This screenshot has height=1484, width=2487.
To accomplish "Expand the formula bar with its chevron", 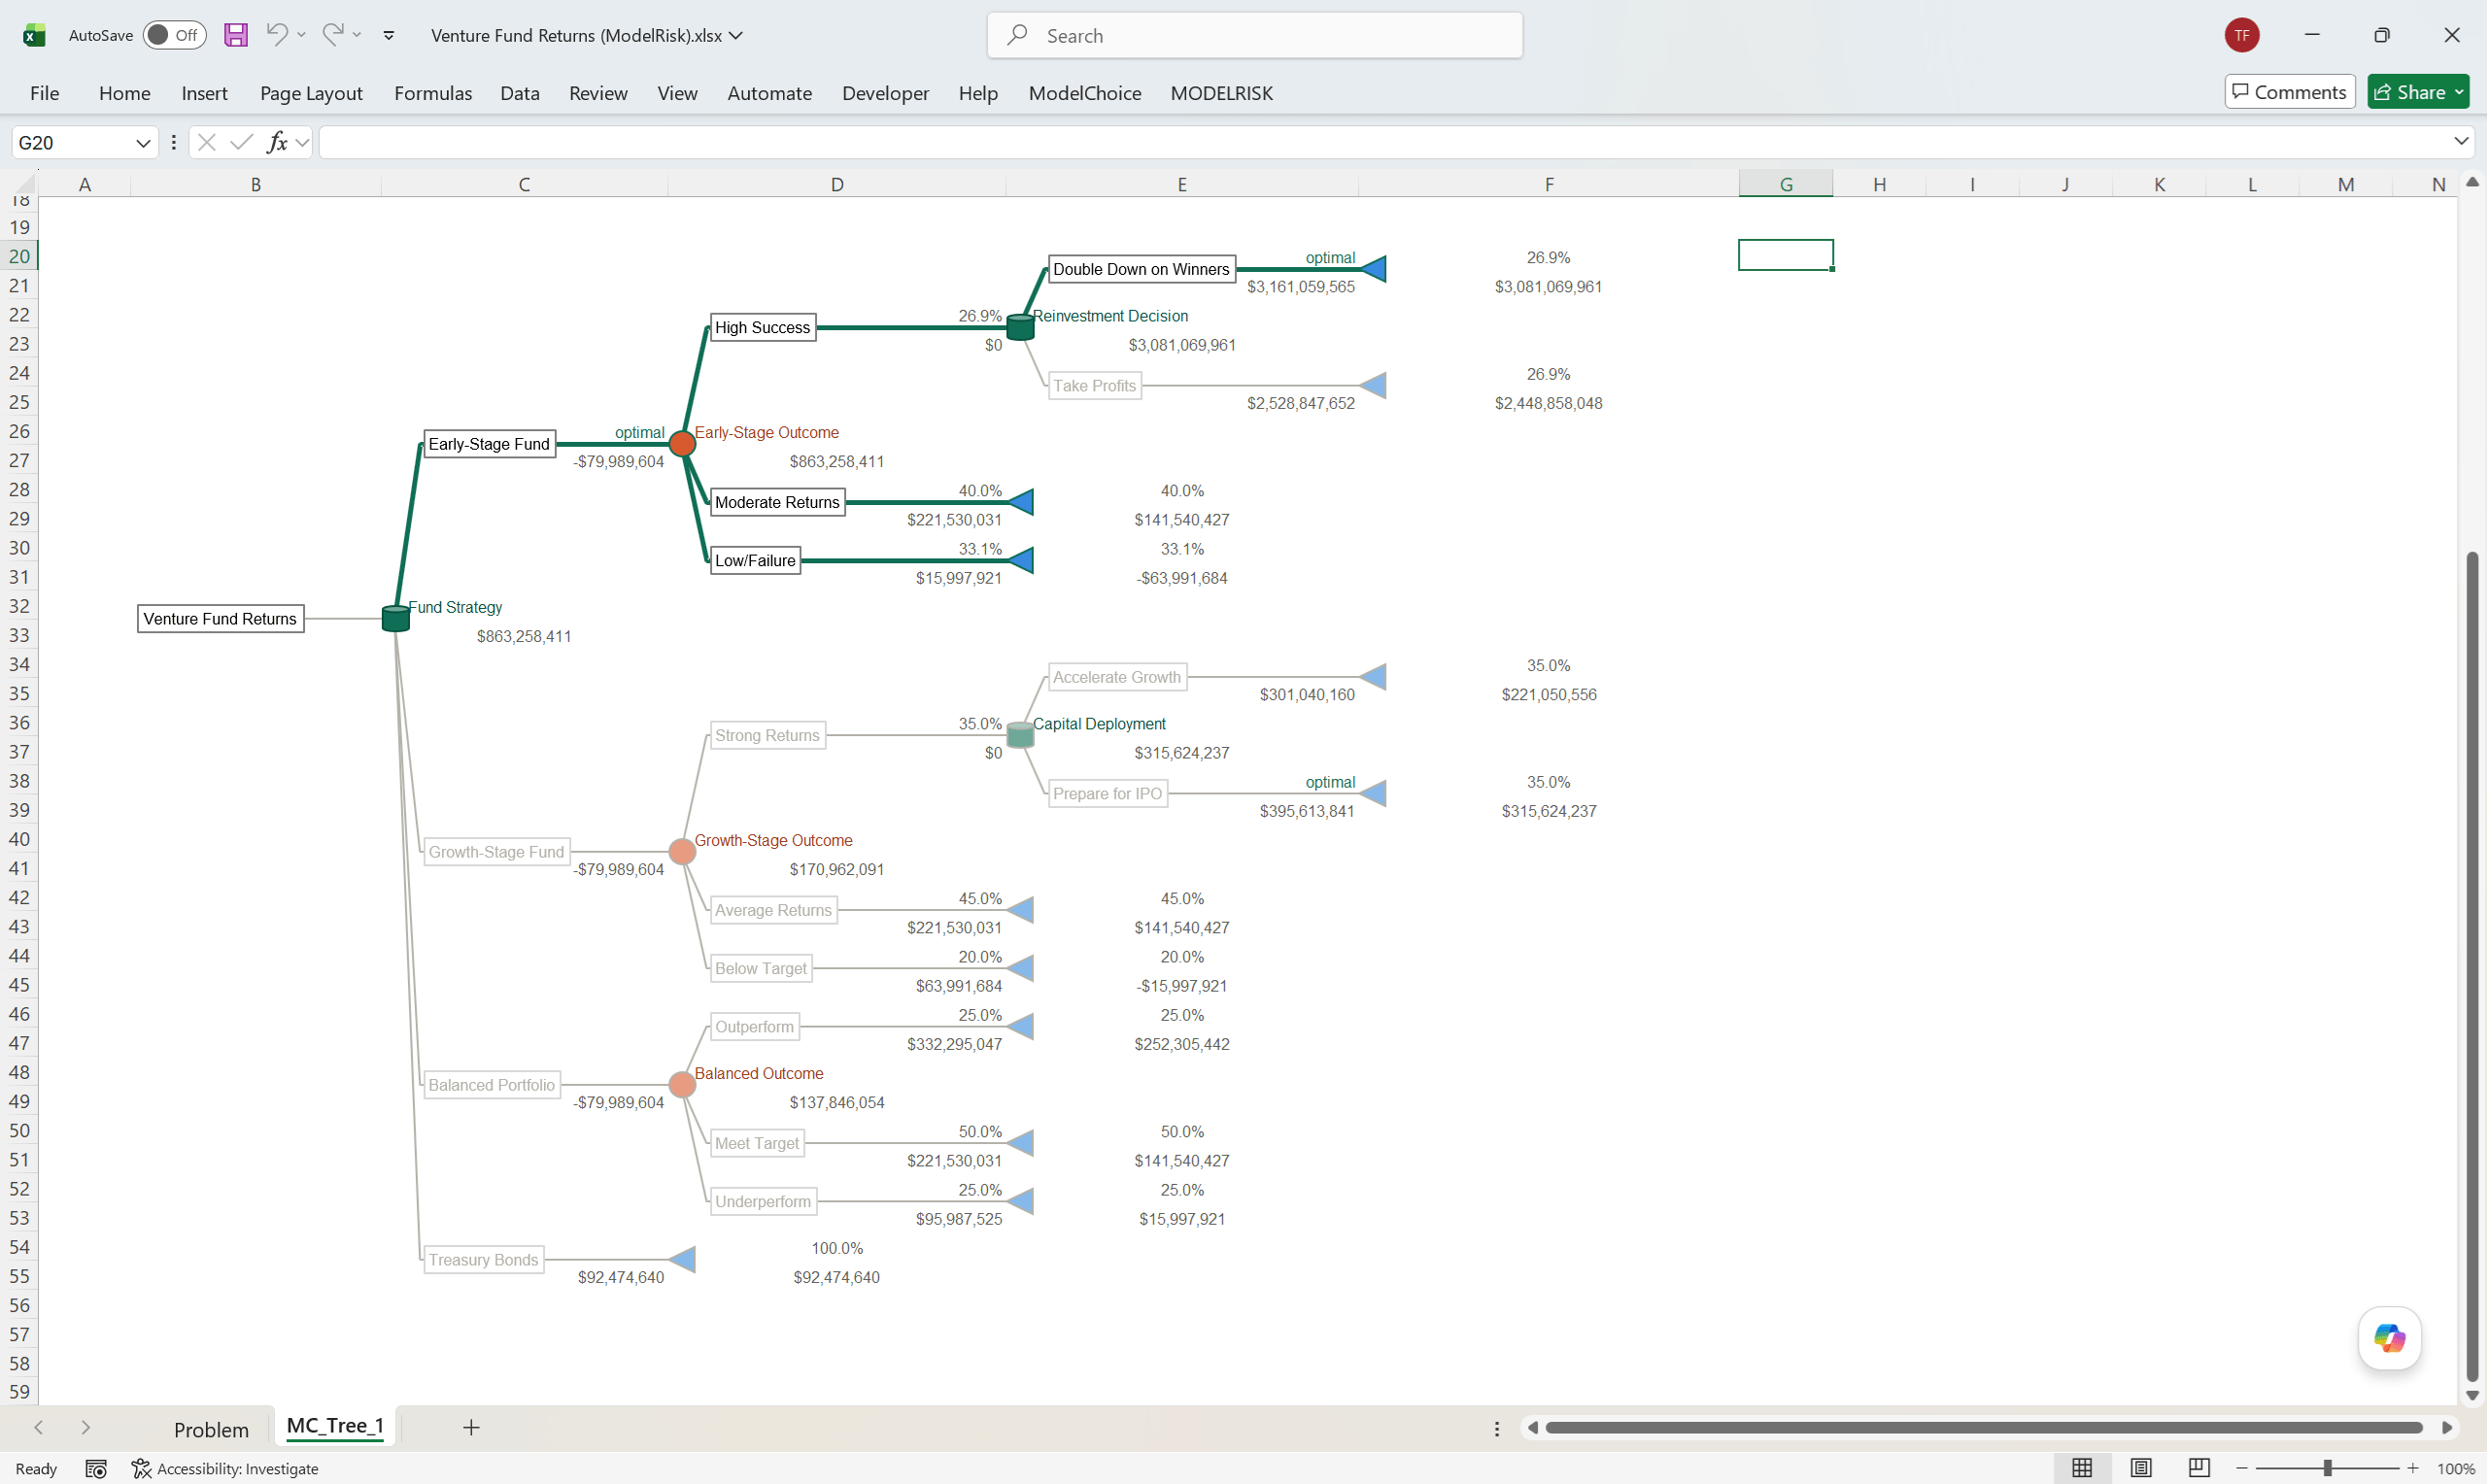I will [2461, 142].
